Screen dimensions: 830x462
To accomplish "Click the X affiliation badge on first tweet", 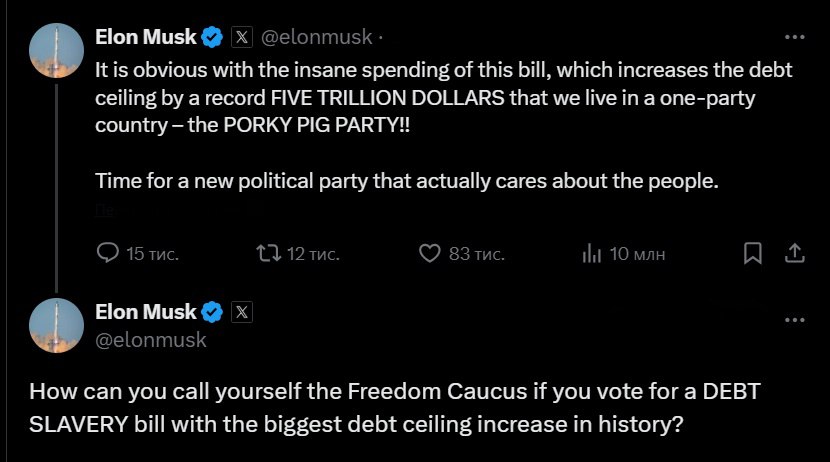I will pos(241,38).
